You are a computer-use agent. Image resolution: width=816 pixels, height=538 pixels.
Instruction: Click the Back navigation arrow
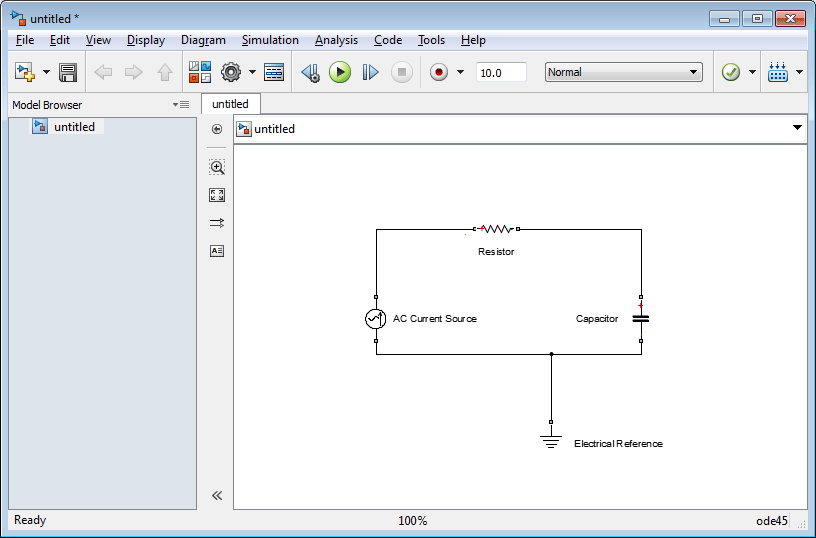(x=103, y=72)
